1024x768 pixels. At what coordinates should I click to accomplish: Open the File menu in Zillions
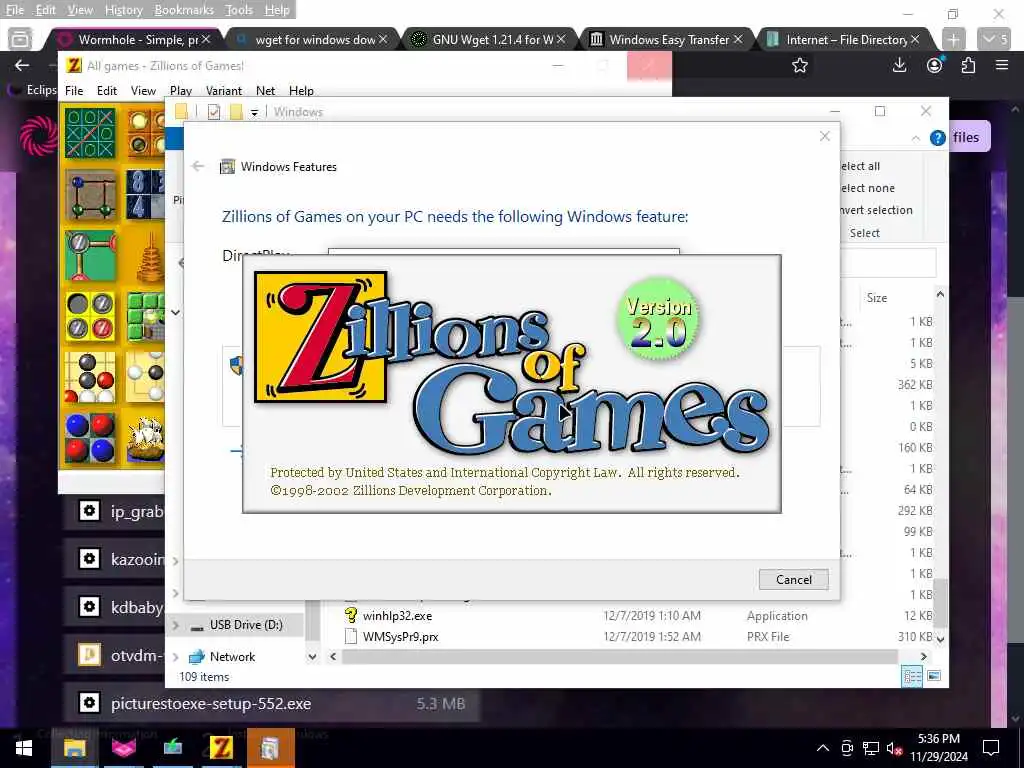point(74,91)
